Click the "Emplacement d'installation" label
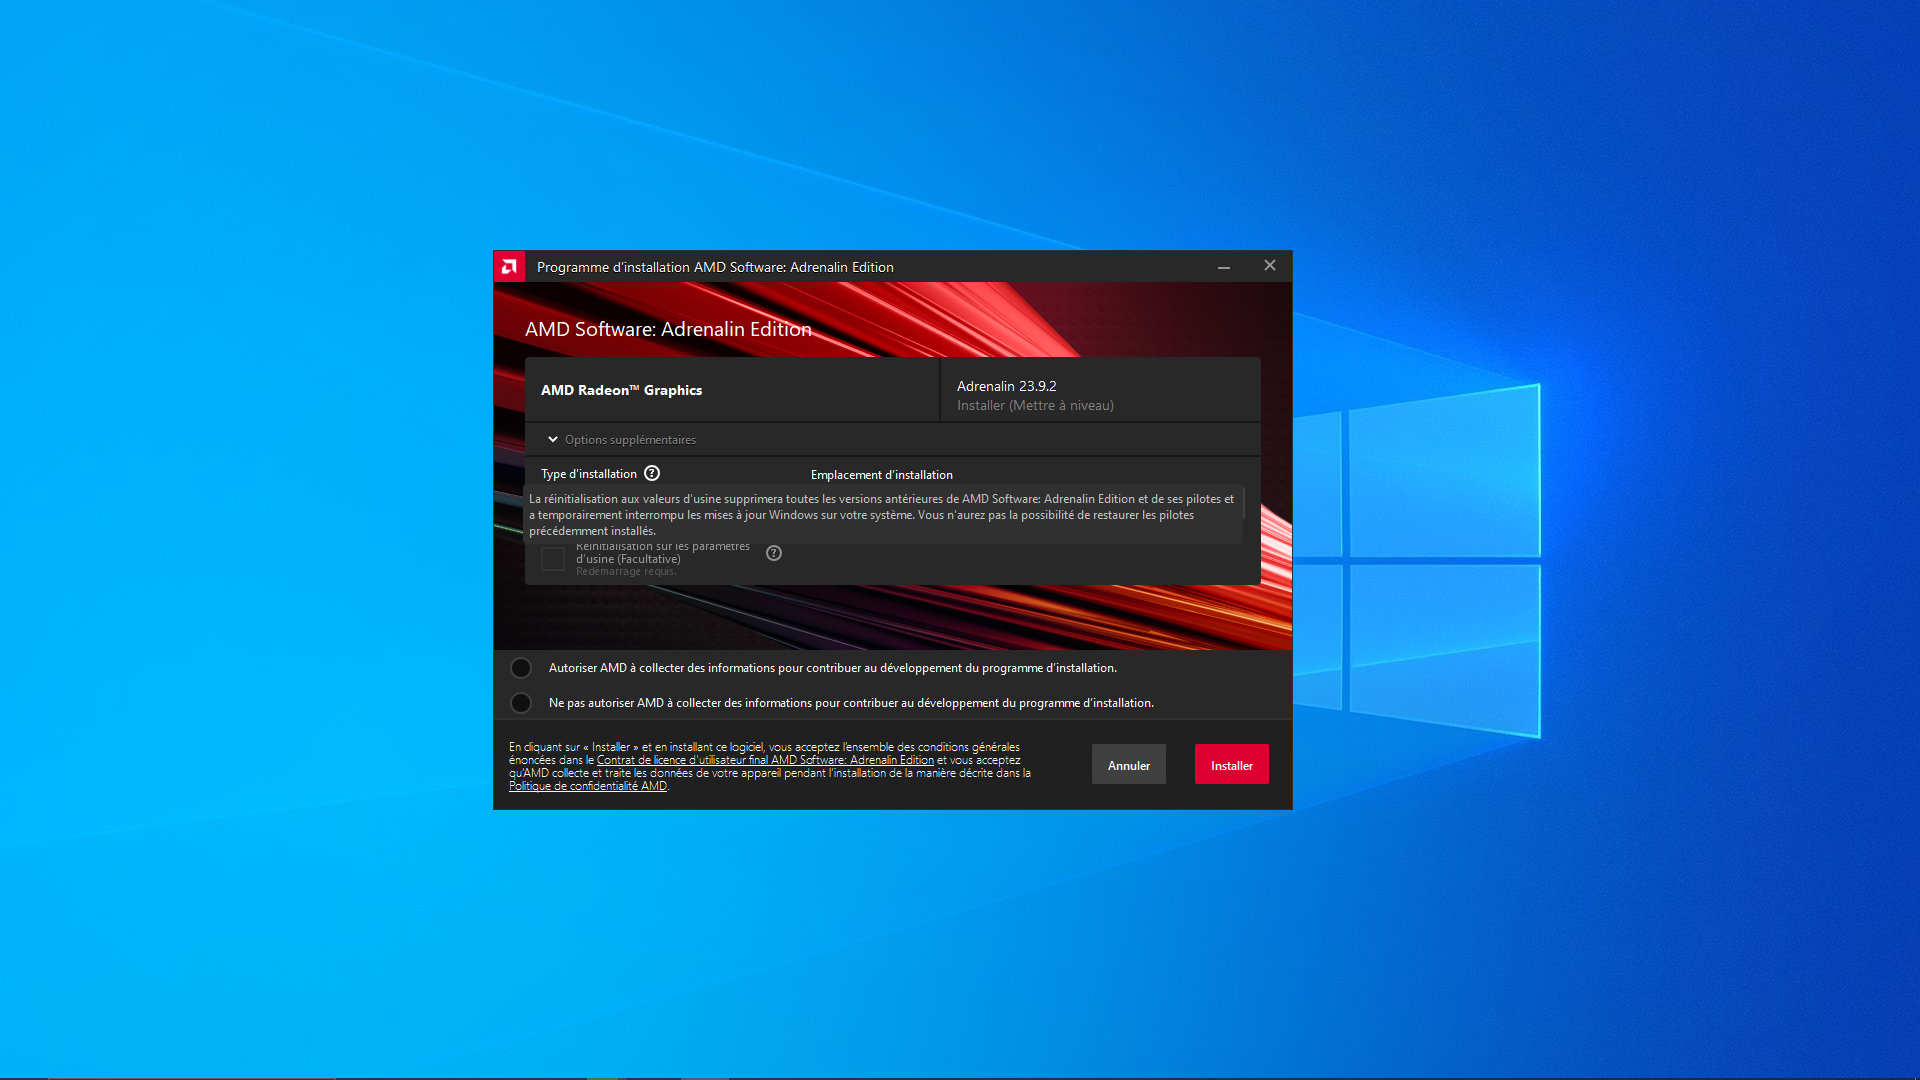This screenshot has width=1920, height=1080. click(x=882, y=475)
